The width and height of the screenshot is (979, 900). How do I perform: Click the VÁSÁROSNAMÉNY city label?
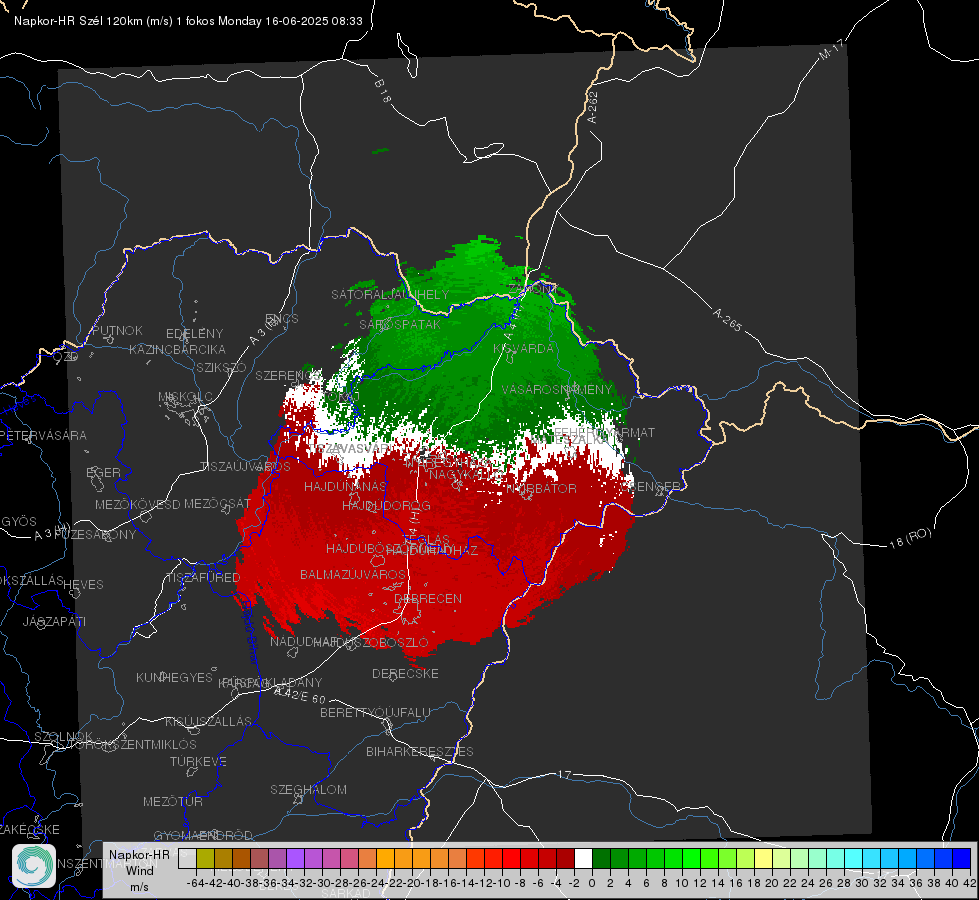(557, 389)
